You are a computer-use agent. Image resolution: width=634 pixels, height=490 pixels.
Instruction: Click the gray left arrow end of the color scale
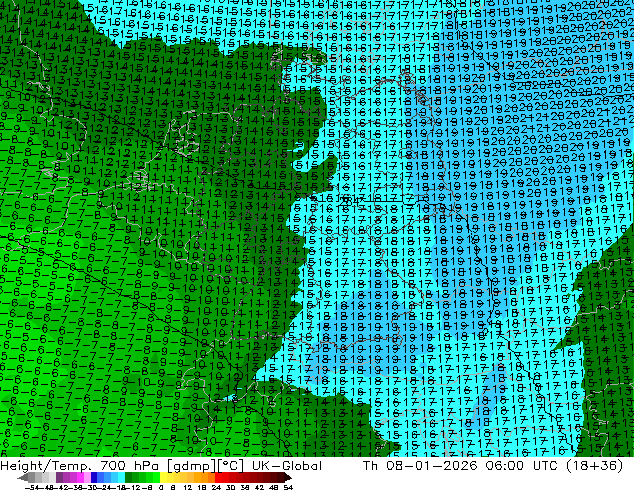pyautogui.click(x=23, y=477)
